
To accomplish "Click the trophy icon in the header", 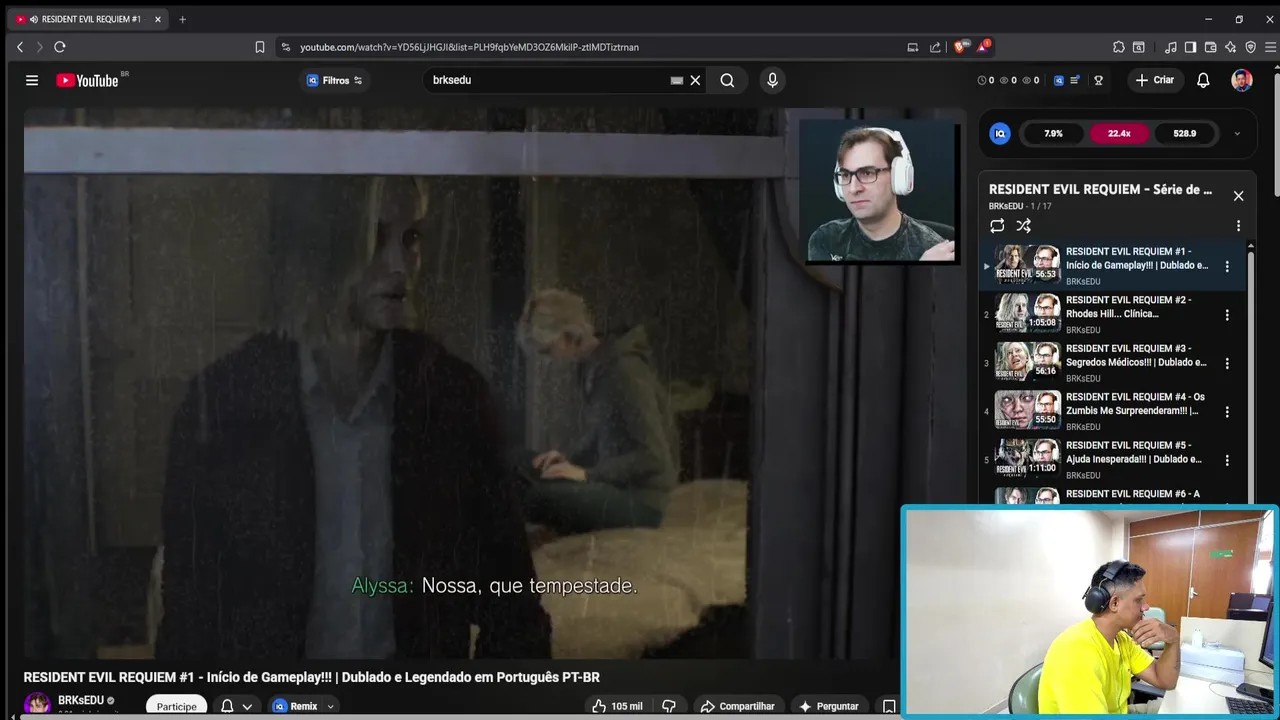I will click(x=1098, y=80).
